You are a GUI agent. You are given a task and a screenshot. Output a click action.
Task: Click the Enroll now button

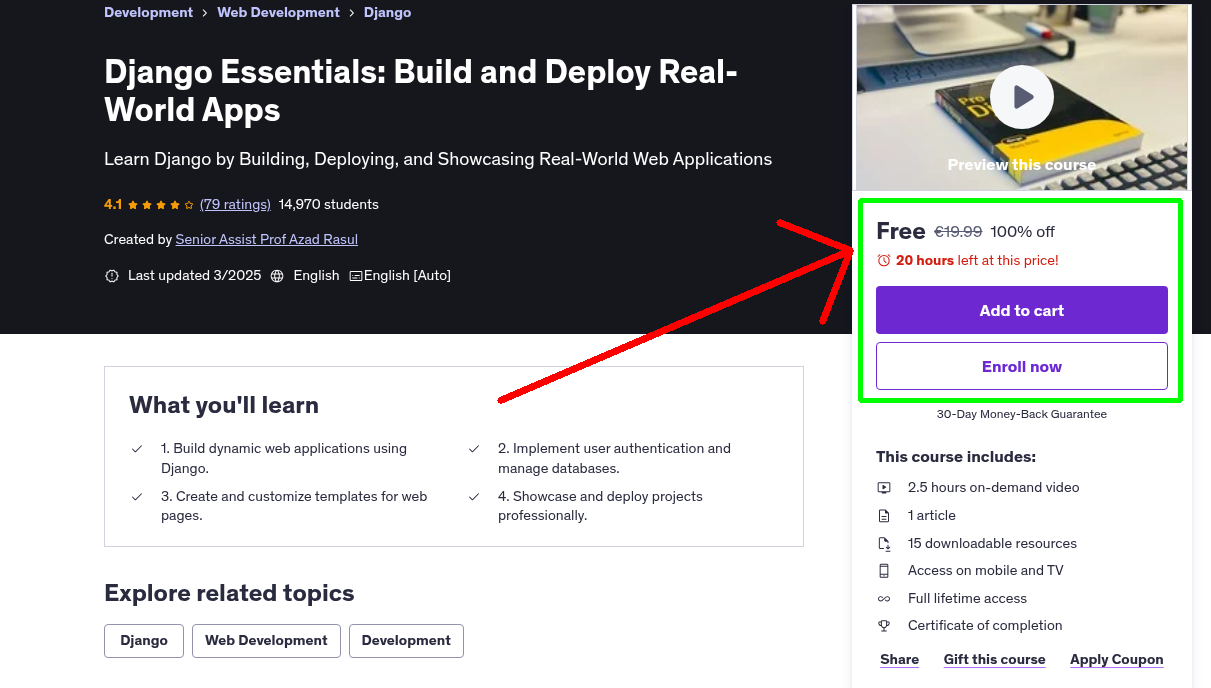(1021, 366)
